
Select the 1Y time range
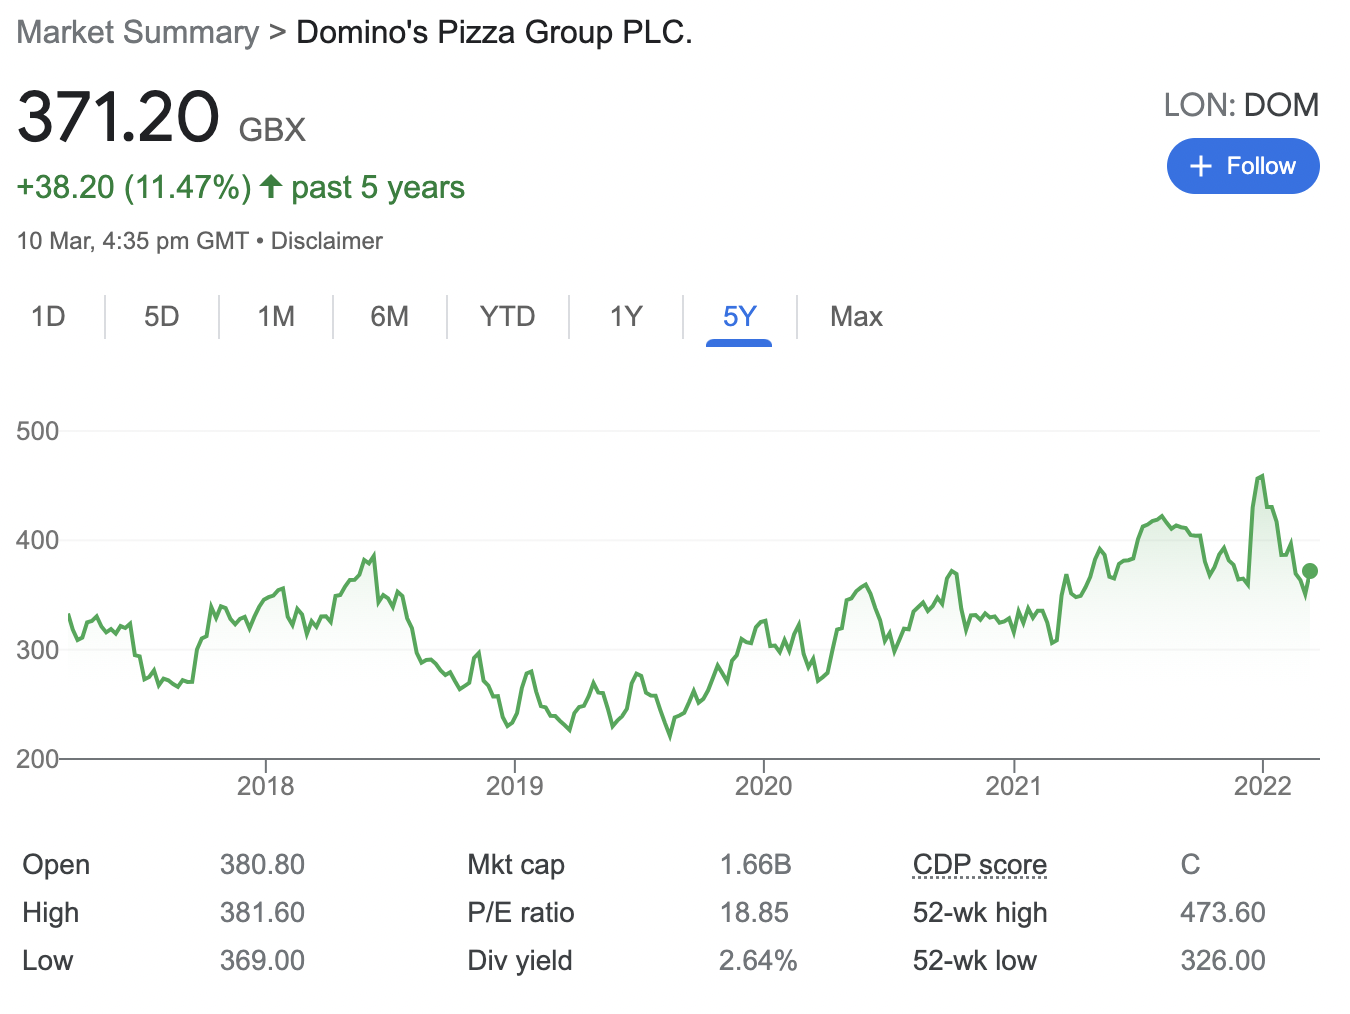pos(625,317)
